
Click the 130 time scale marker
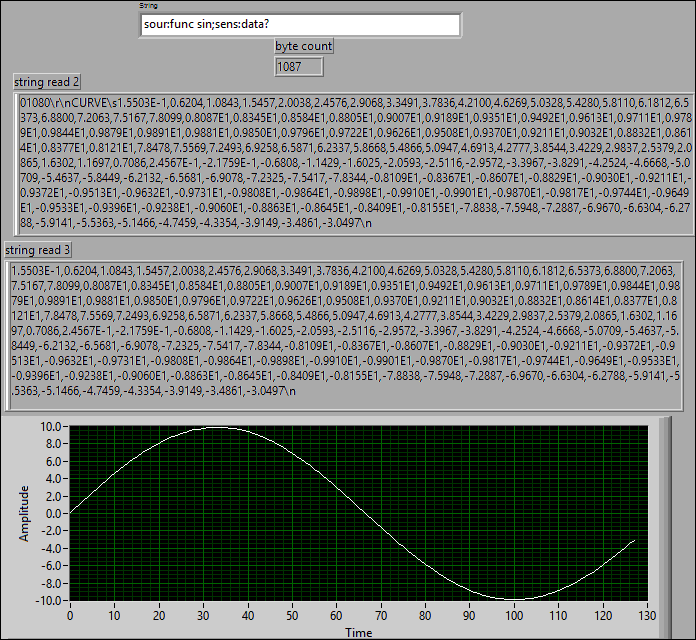point(648,616)
